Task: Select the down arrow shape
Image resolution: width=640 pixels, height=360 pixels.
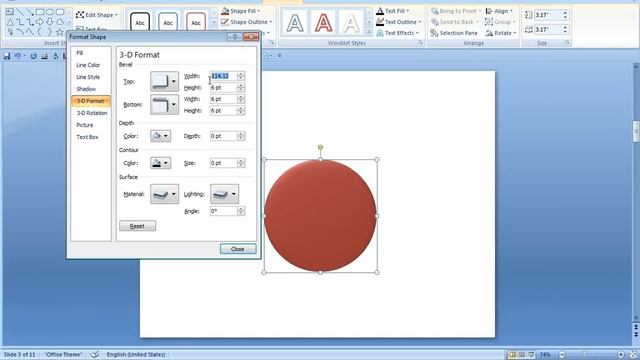Action: click(x=50, y=22)
